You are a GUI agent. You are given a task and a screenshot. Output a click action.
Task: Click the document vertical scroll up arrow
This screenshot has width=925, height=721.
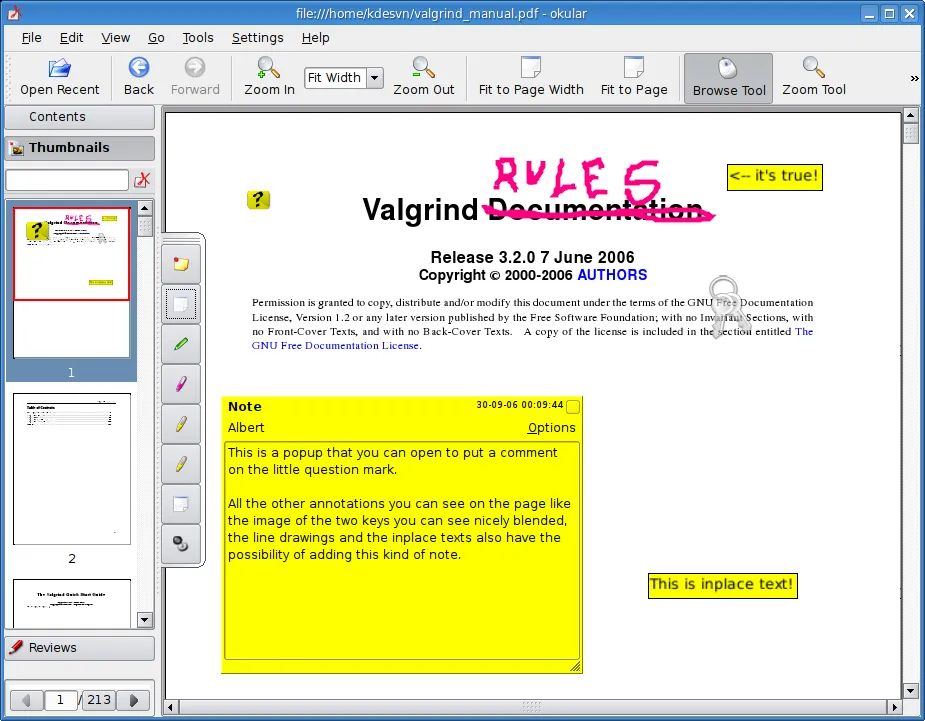(x=910, y=115)
